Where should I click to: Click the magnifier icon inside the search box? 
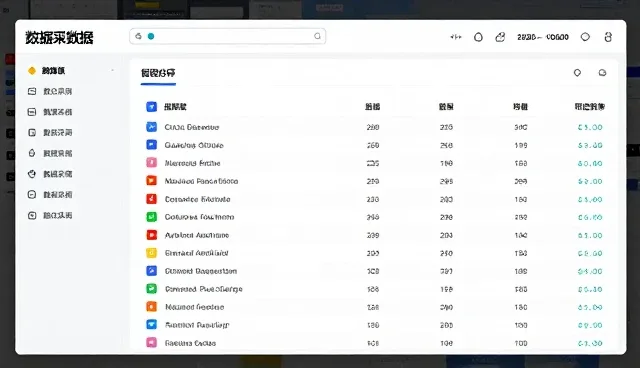pyautogui.click(x=317, y=36)
